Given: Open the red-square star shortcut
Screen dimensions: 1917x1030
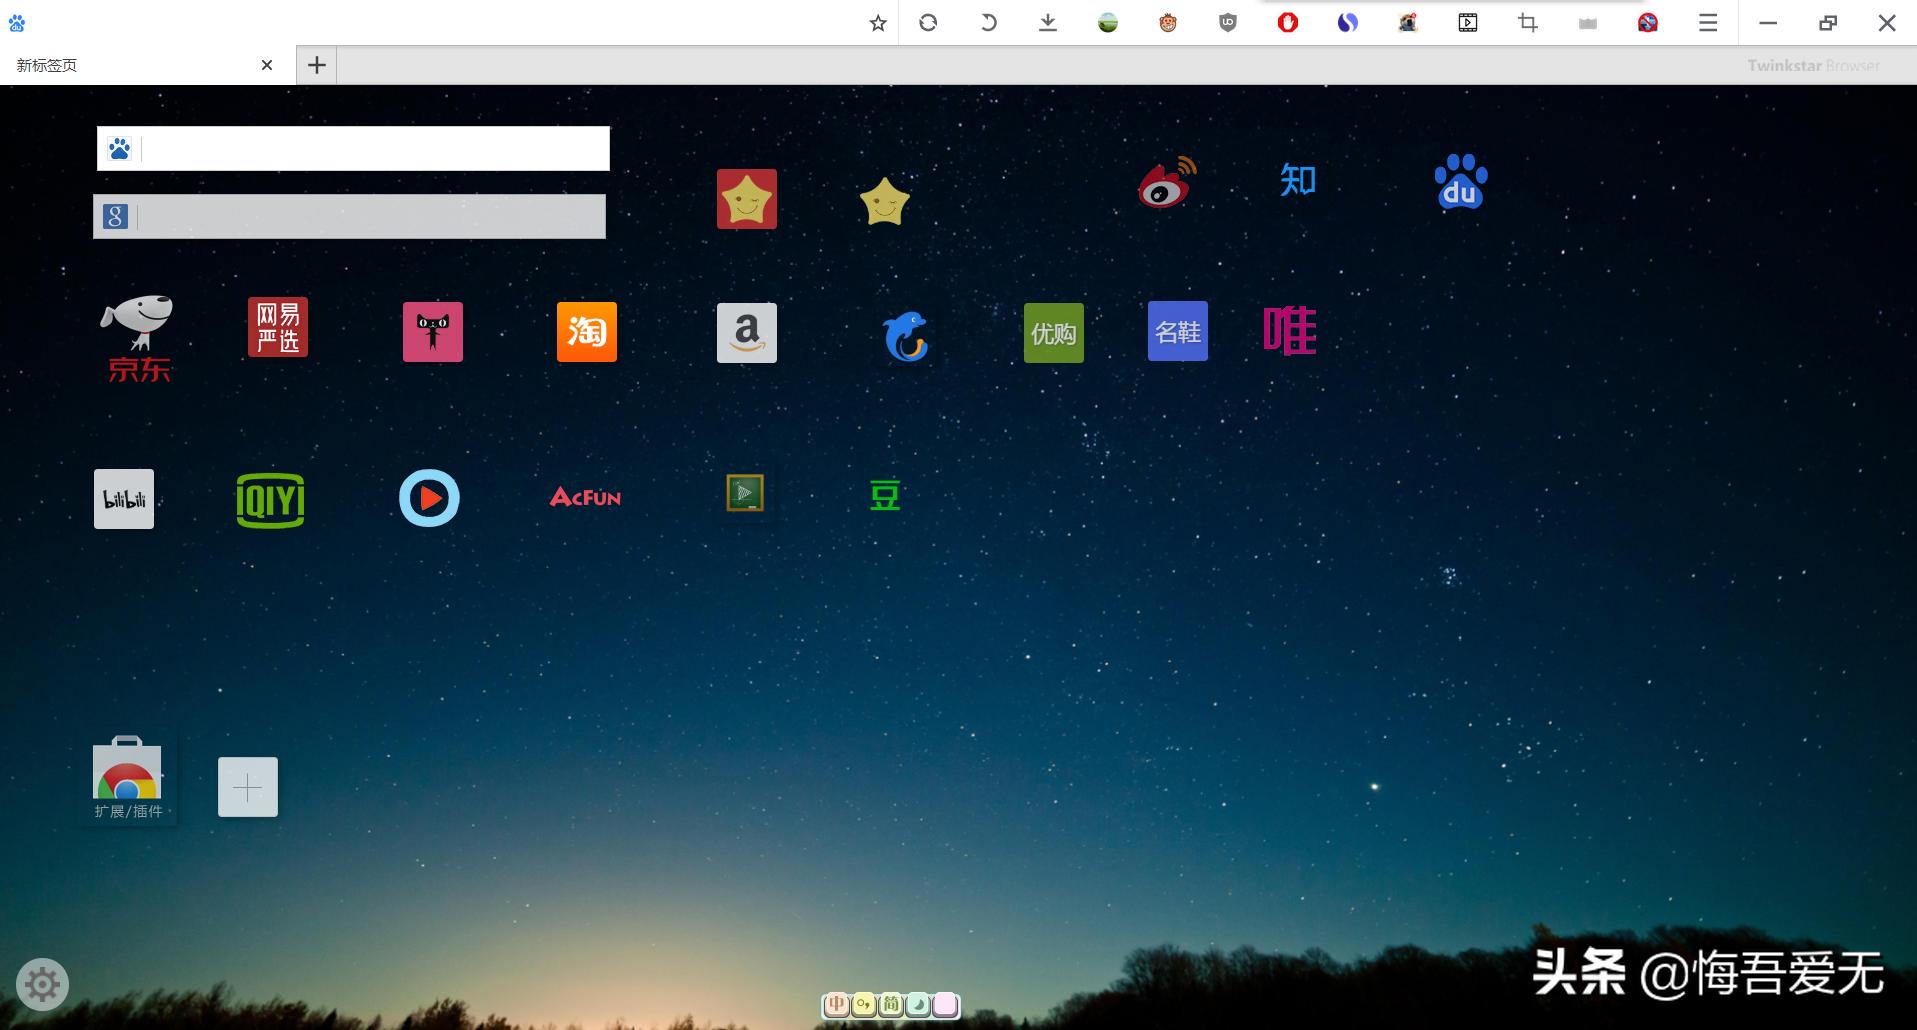Looking at the screenshot, I should pyautogui.click(x=747, y=199).
